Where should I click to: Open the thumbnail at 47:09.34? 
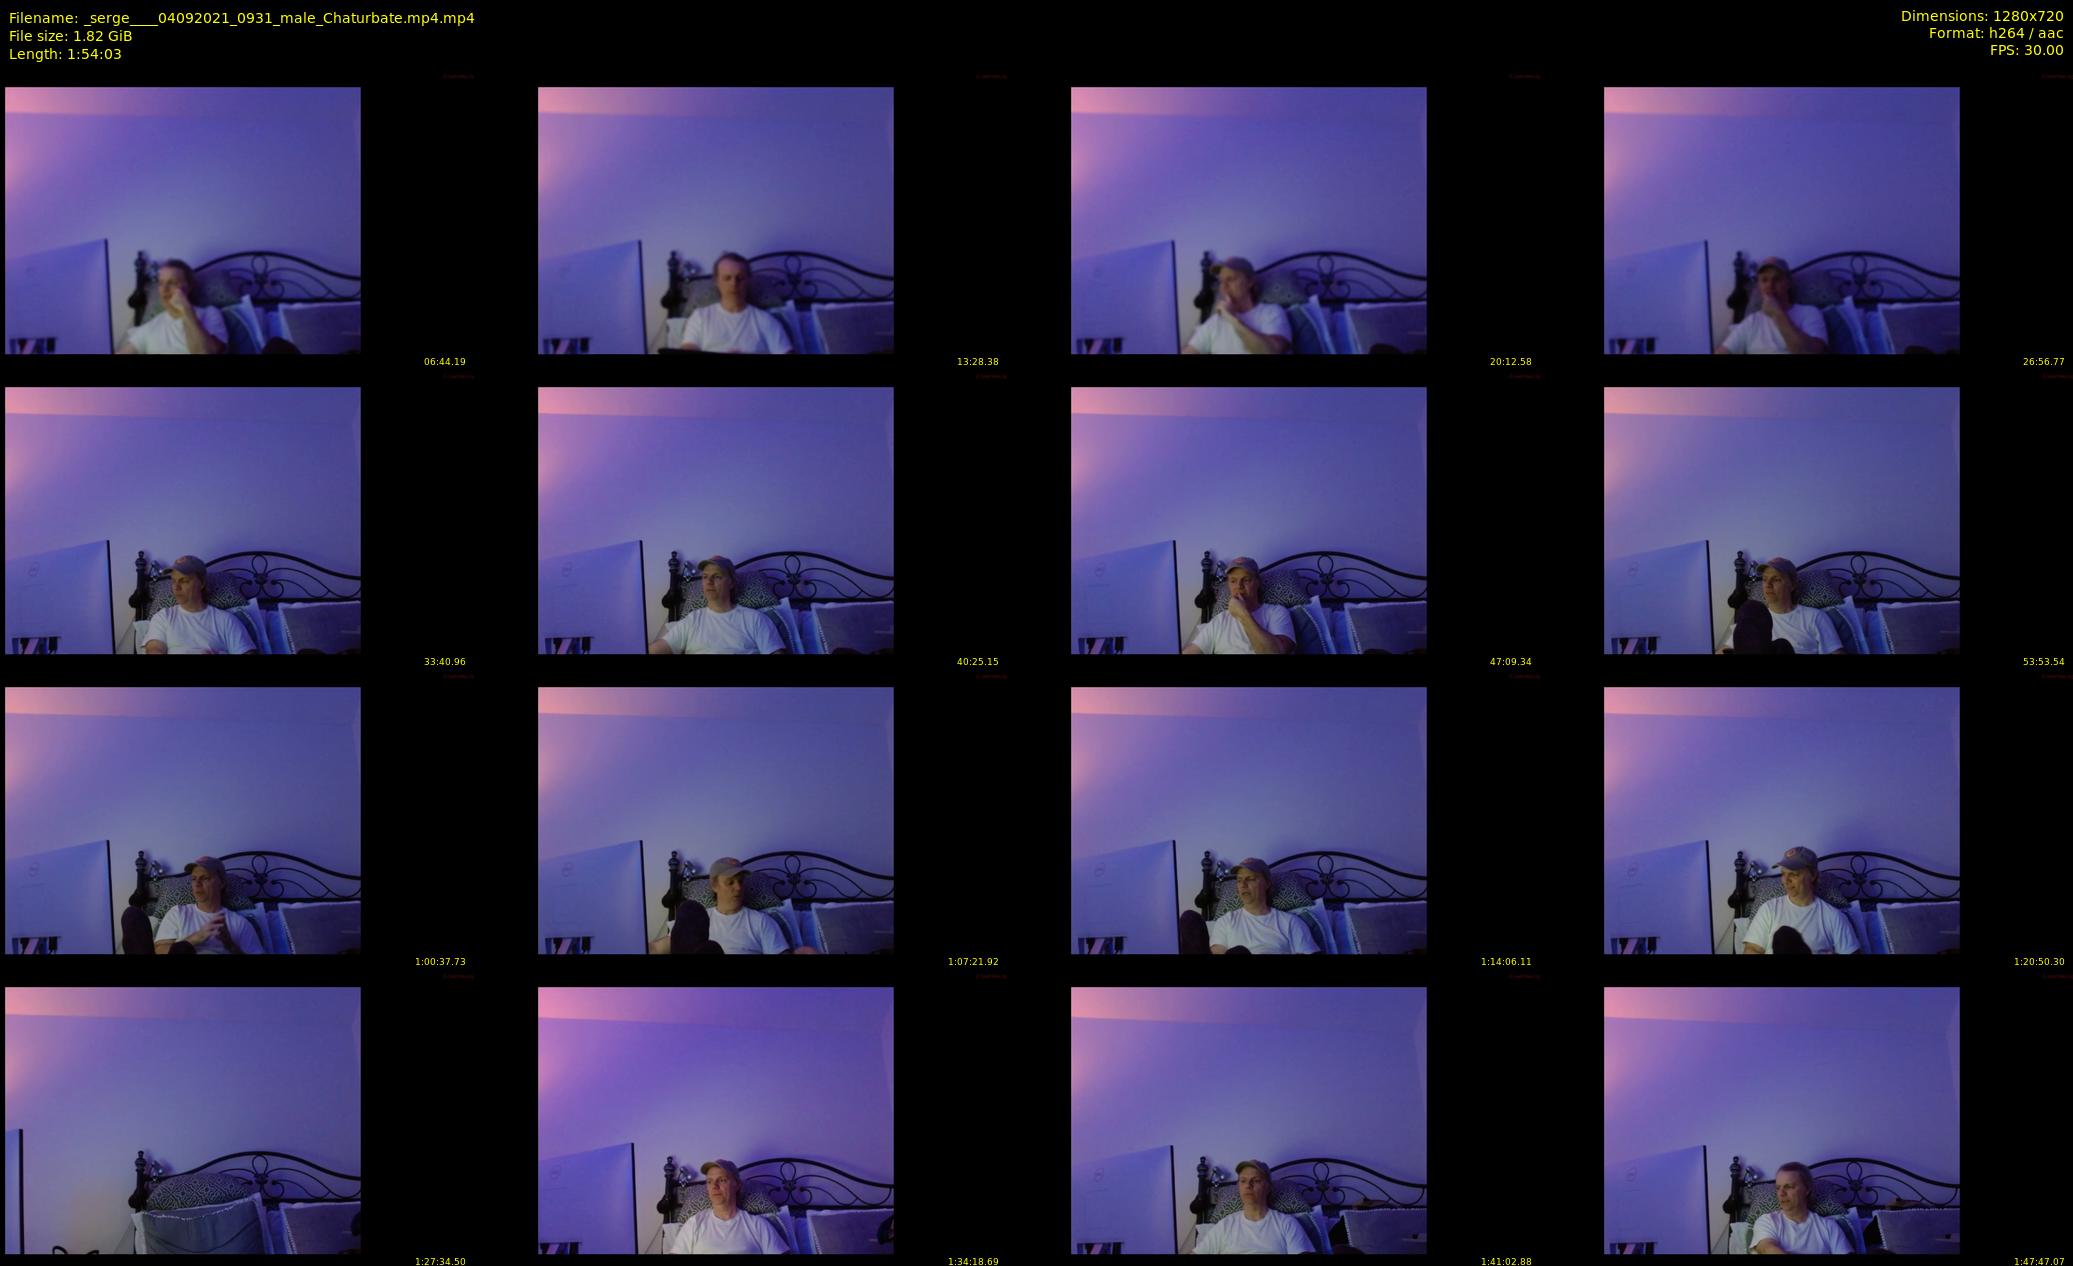coord(1248,520)
